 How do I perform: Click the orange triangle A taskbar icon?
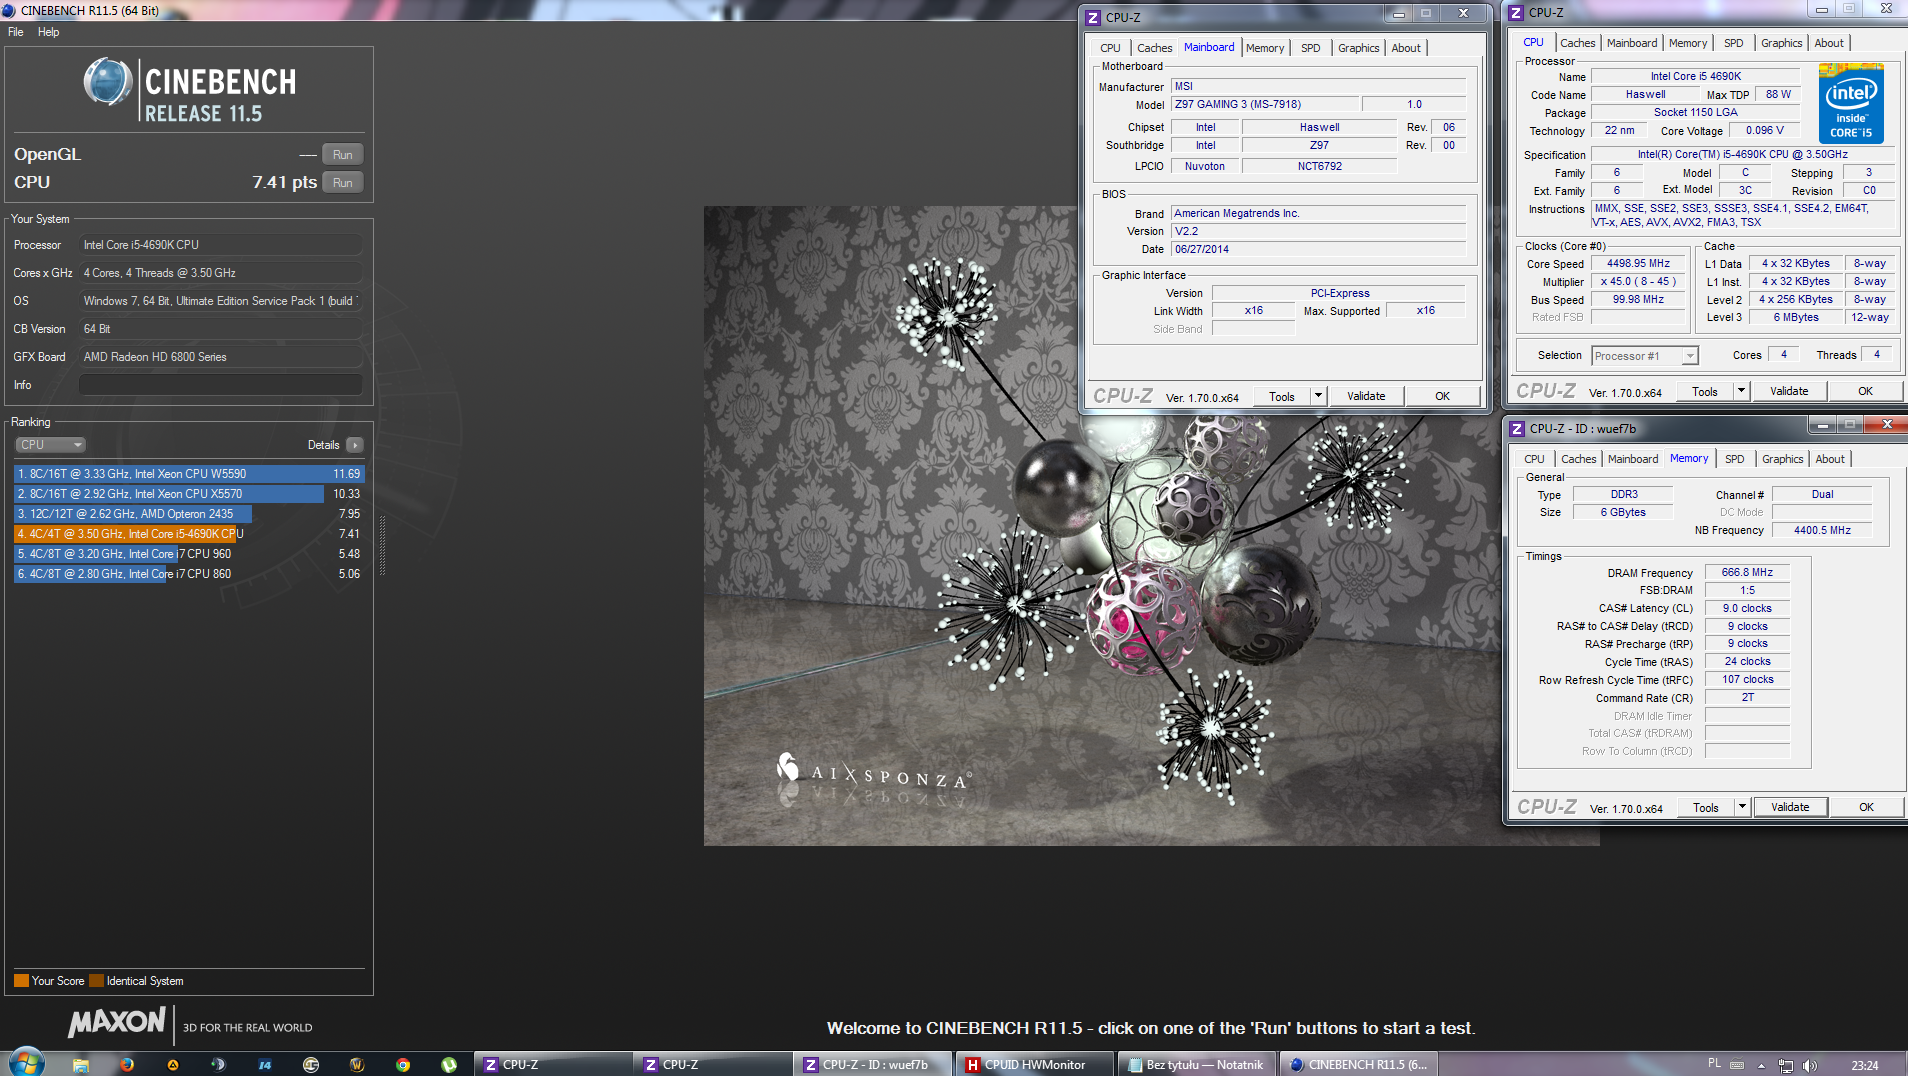173,1065
